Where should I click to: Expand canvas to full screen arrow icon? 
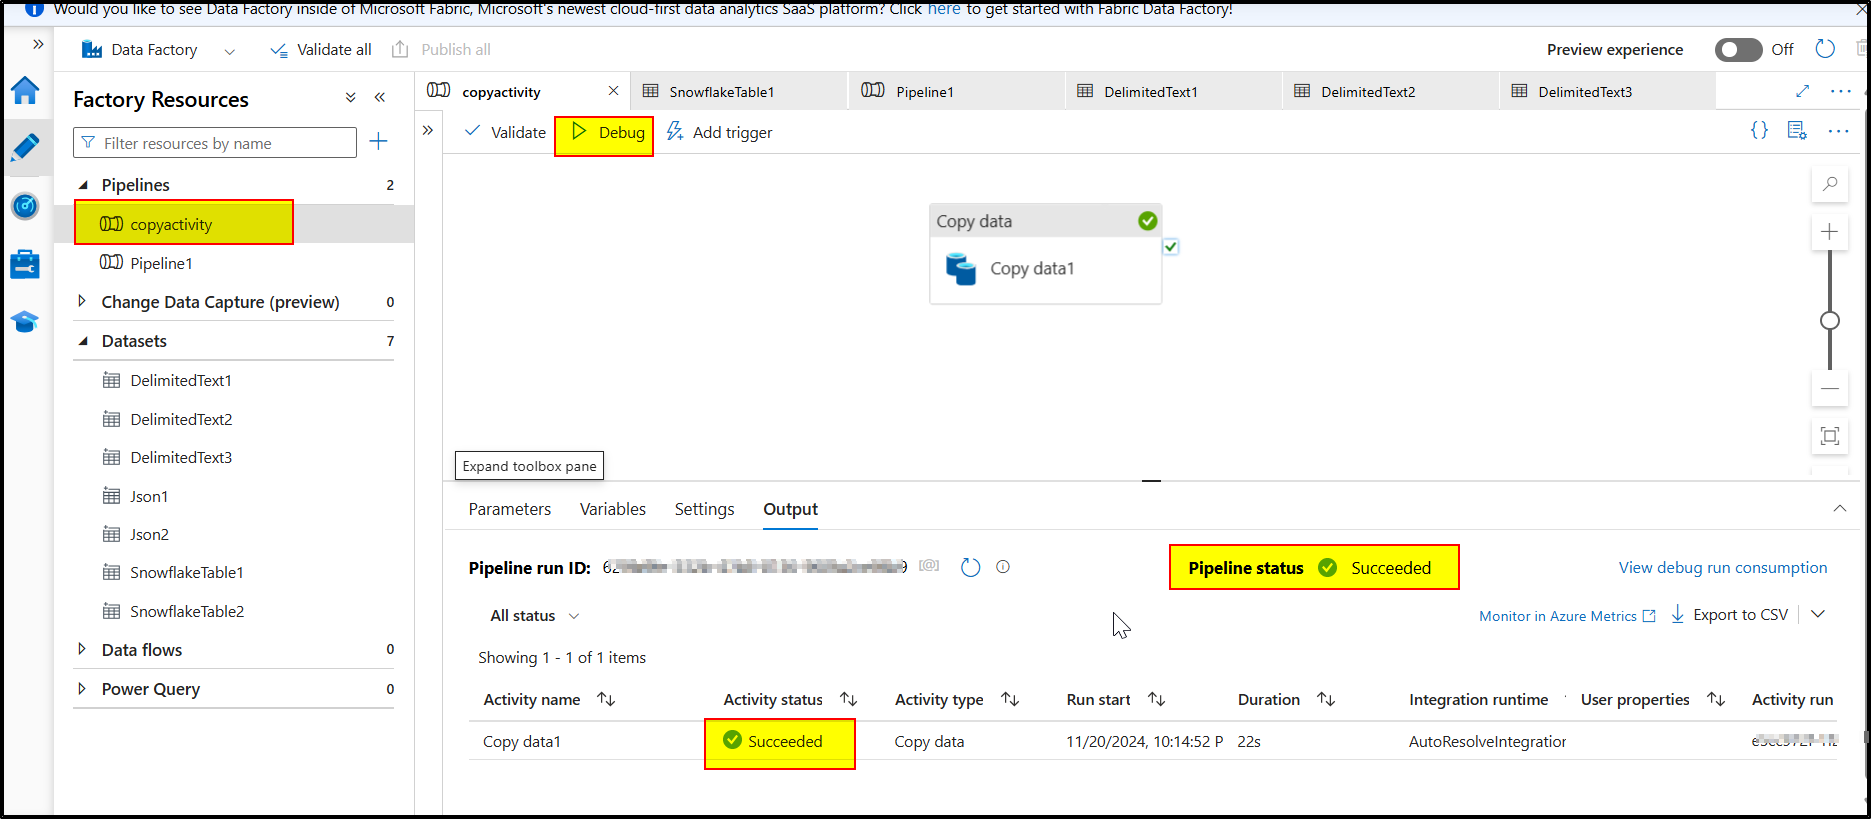(x=1802, y=91)
